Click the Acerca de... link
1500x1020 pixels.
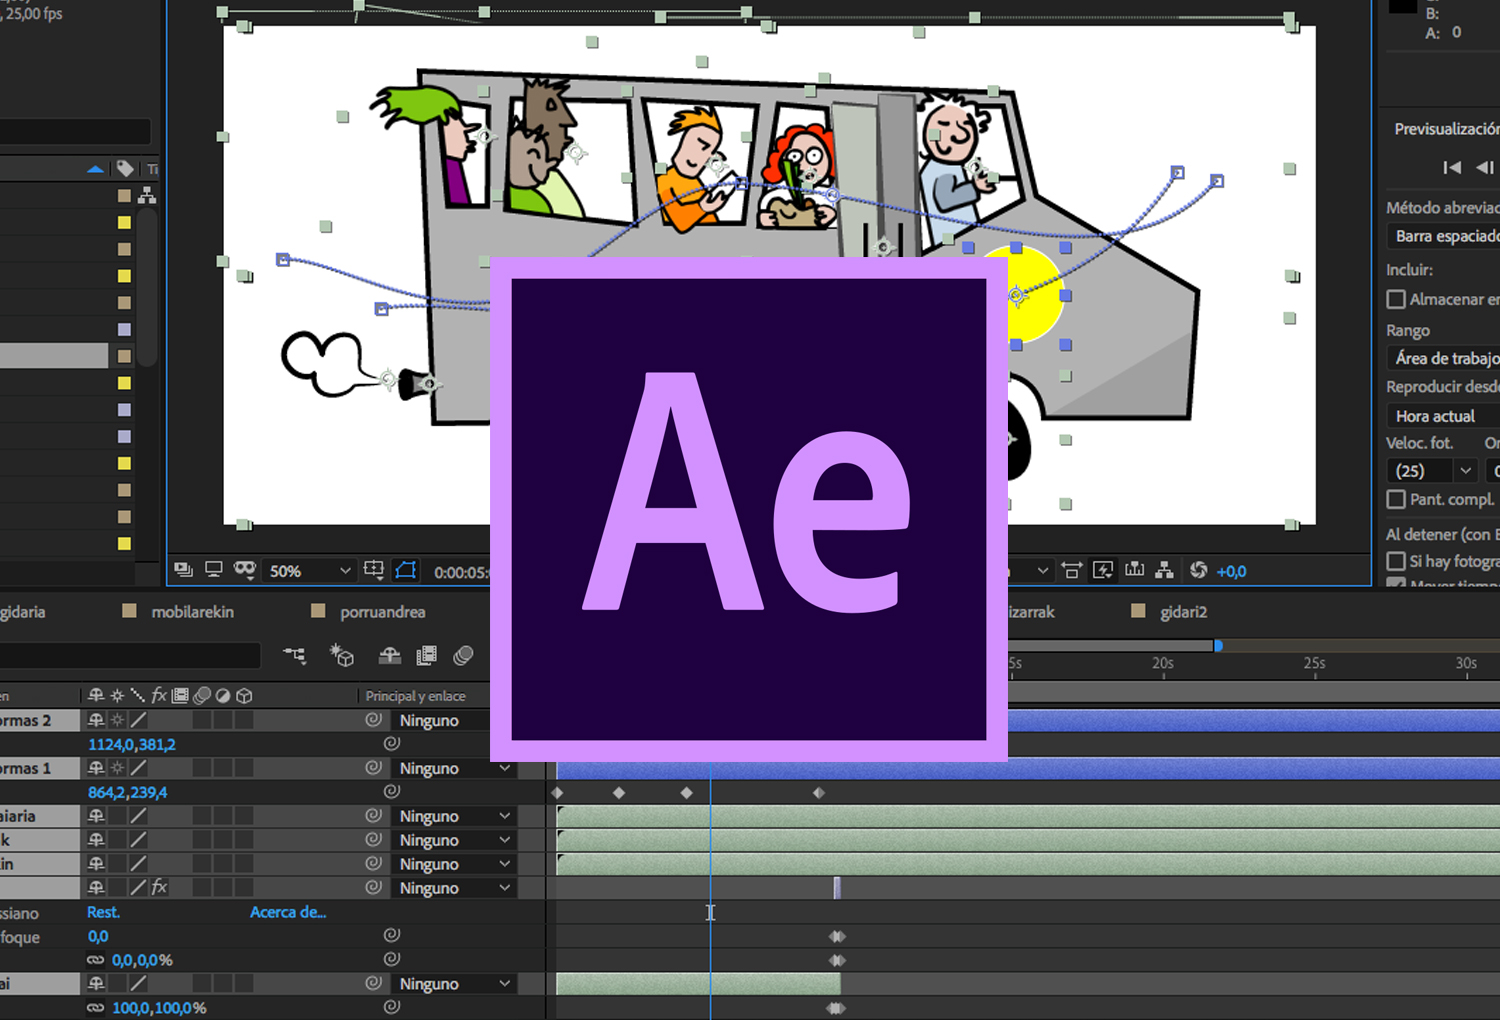point(288,912)
